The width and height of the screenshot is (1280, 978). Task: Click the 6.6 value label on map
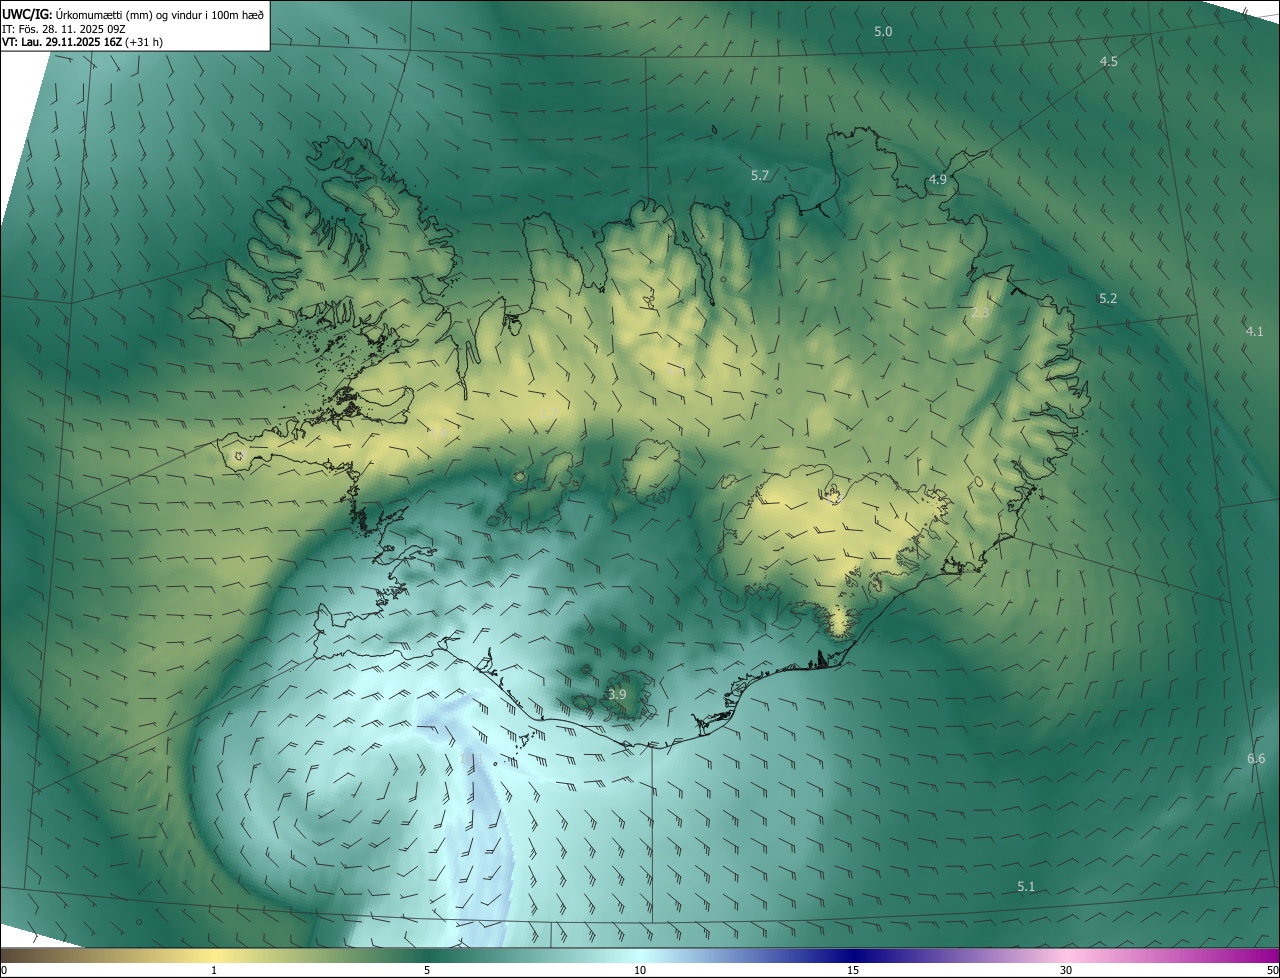pyautogui.click(x=1256, y=759)
